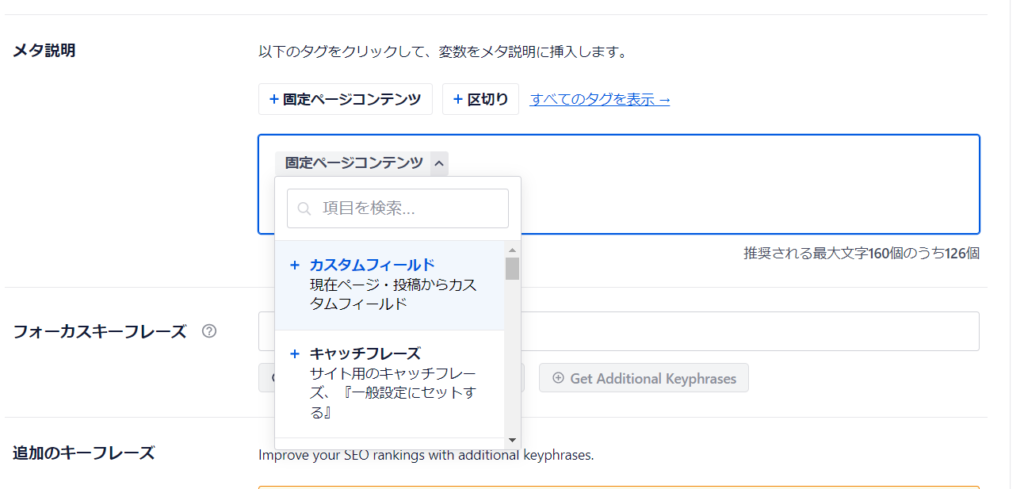Click the plus icon on 固定ページコンテンツ button

point(273,99)
